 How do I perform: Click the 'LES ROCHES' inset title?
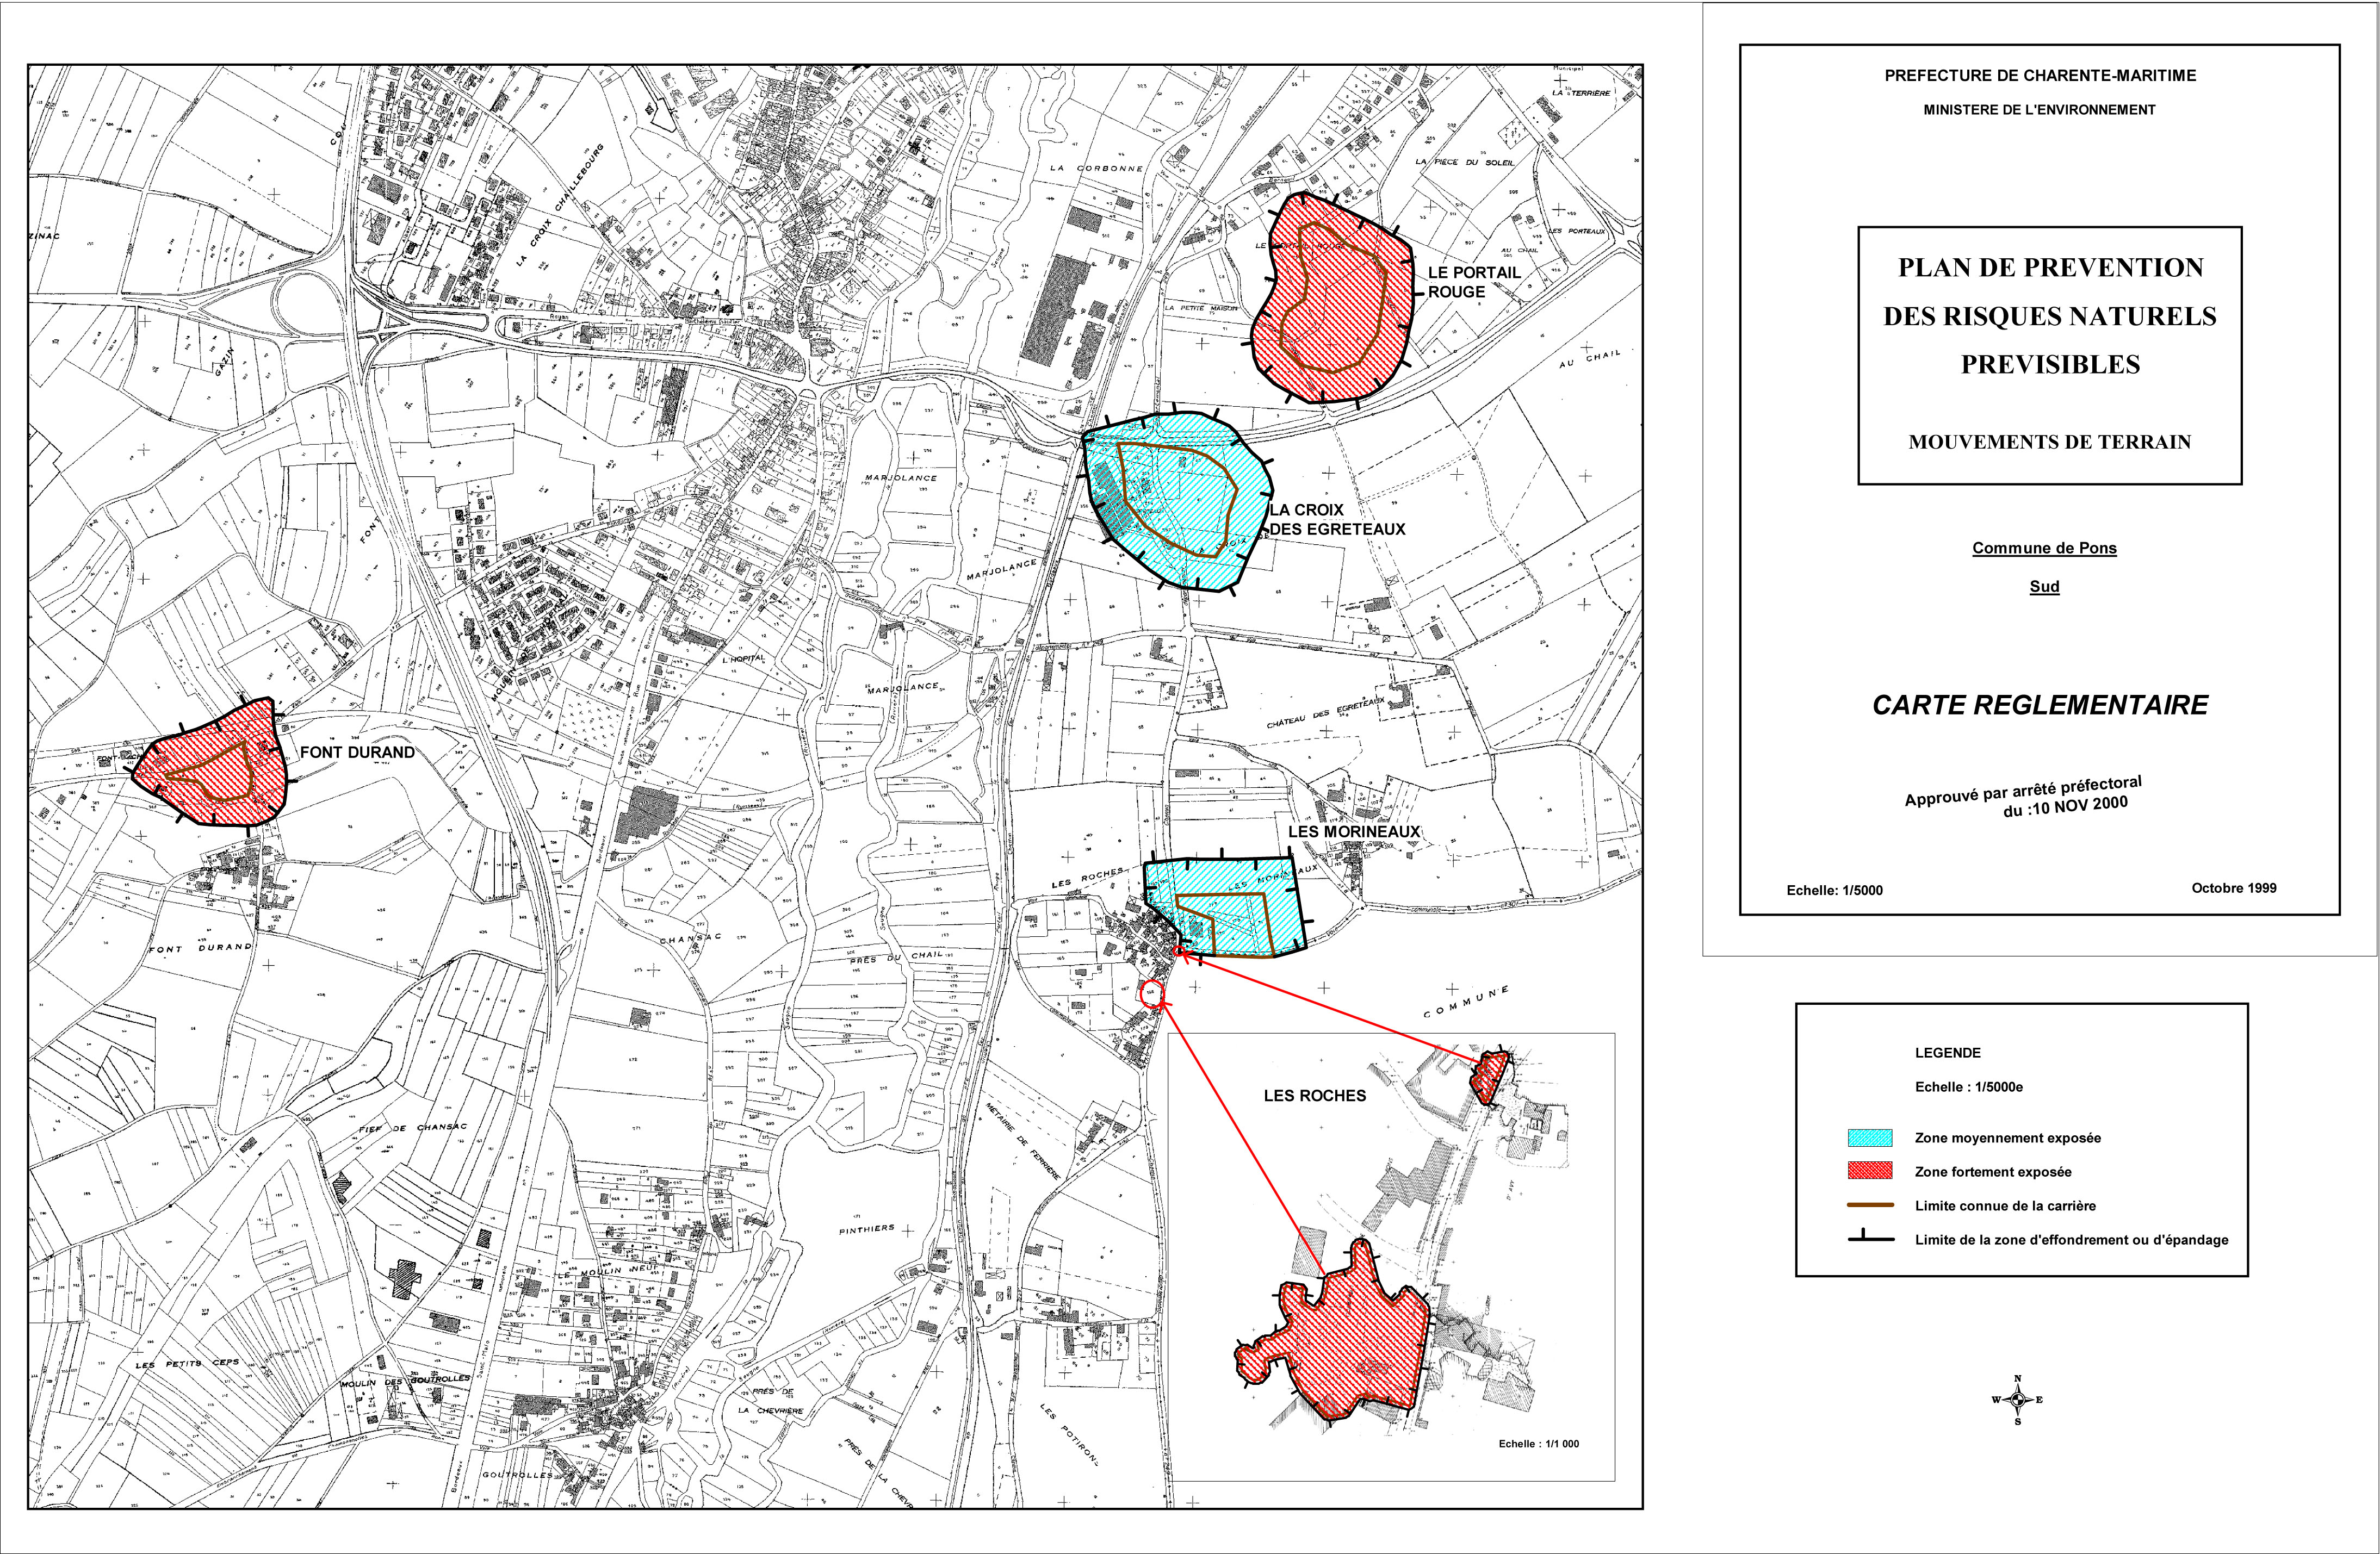[1315, 1096]
